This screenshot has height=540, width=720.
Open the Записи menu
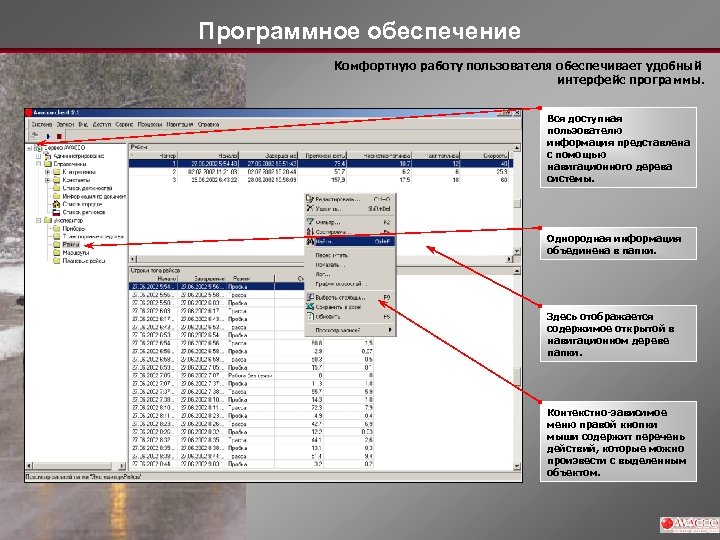pos(66,124)
